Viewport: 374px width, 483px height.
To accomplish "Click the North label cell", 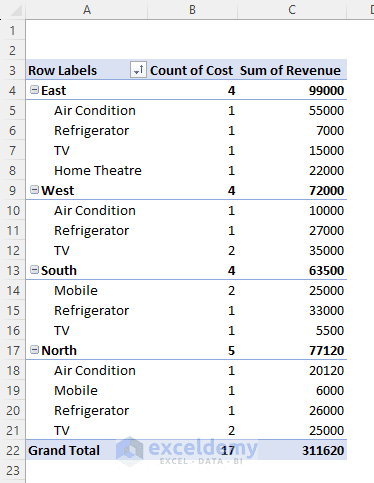I will pyautogui.click(x=59, y=350).
